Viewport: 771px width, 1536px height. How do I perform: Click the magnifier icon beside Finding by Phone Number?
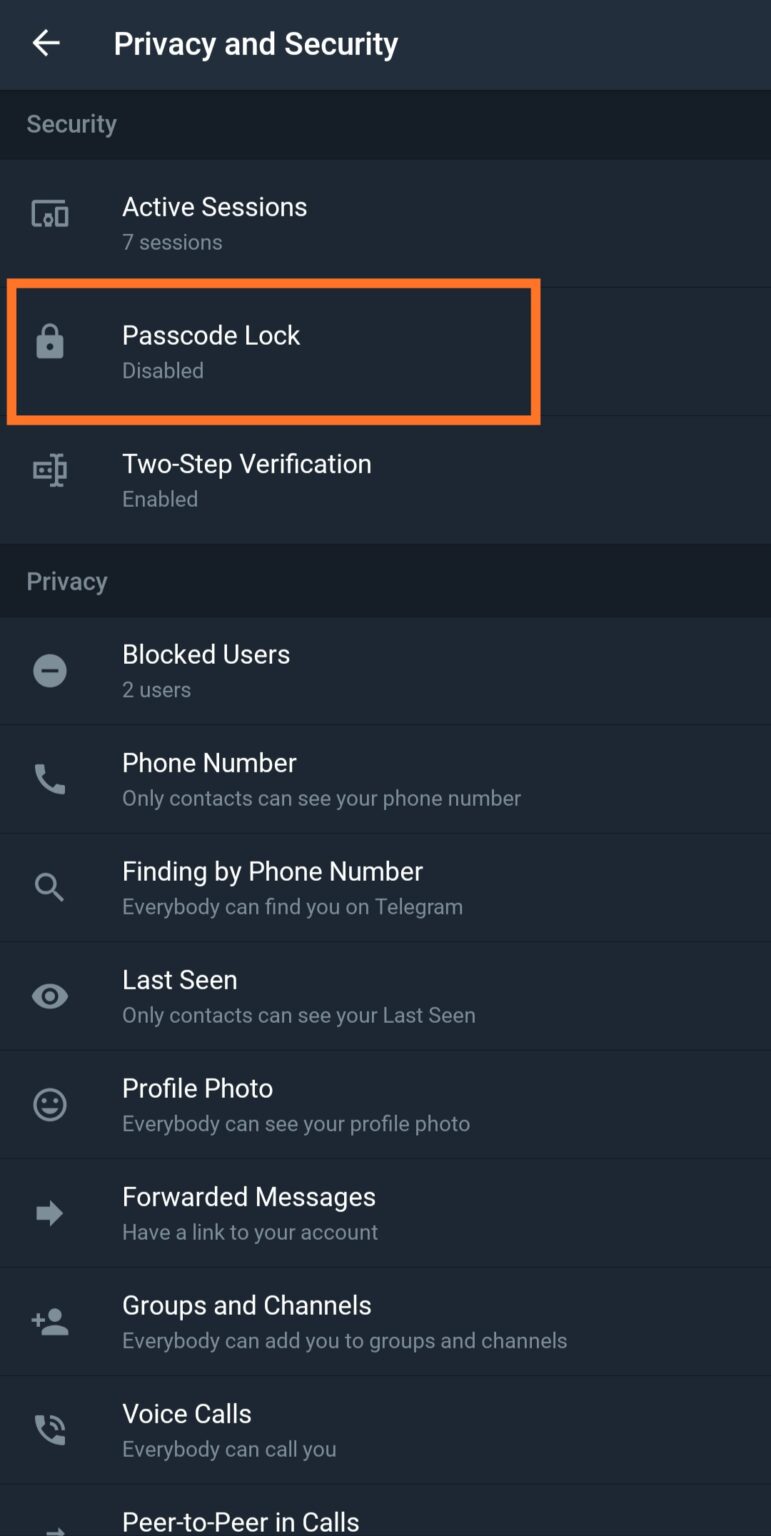click(x=50, y=887)
